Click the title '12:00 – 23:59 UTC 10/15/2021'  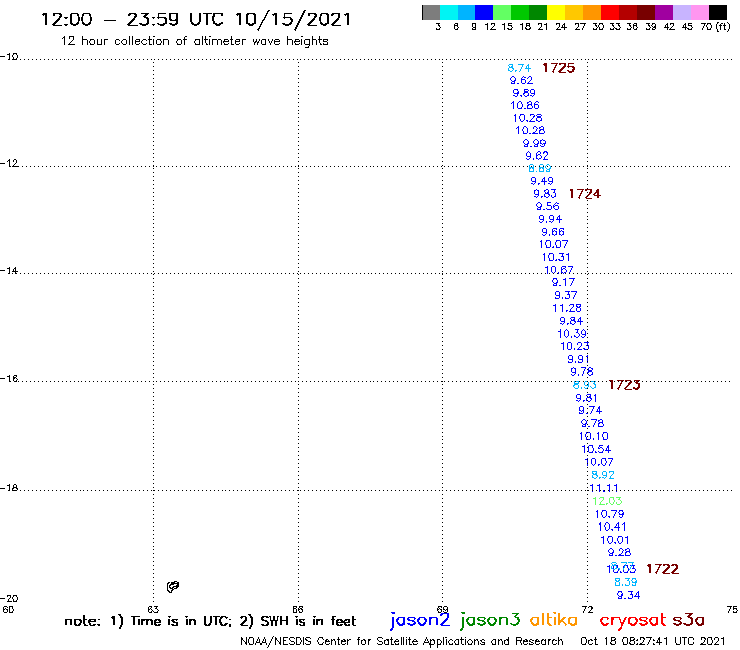[196, 19]
